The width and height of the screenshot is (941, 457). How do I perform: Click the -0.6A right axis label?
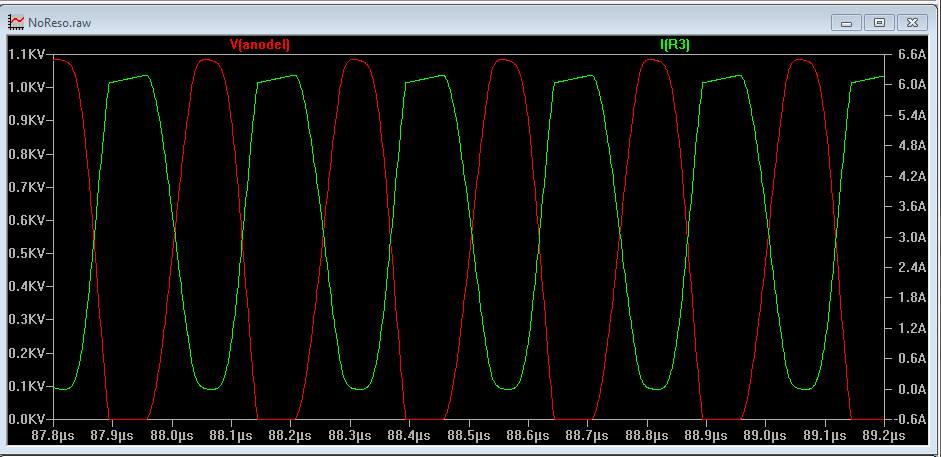pyautogui.click(x=909, y=419)
